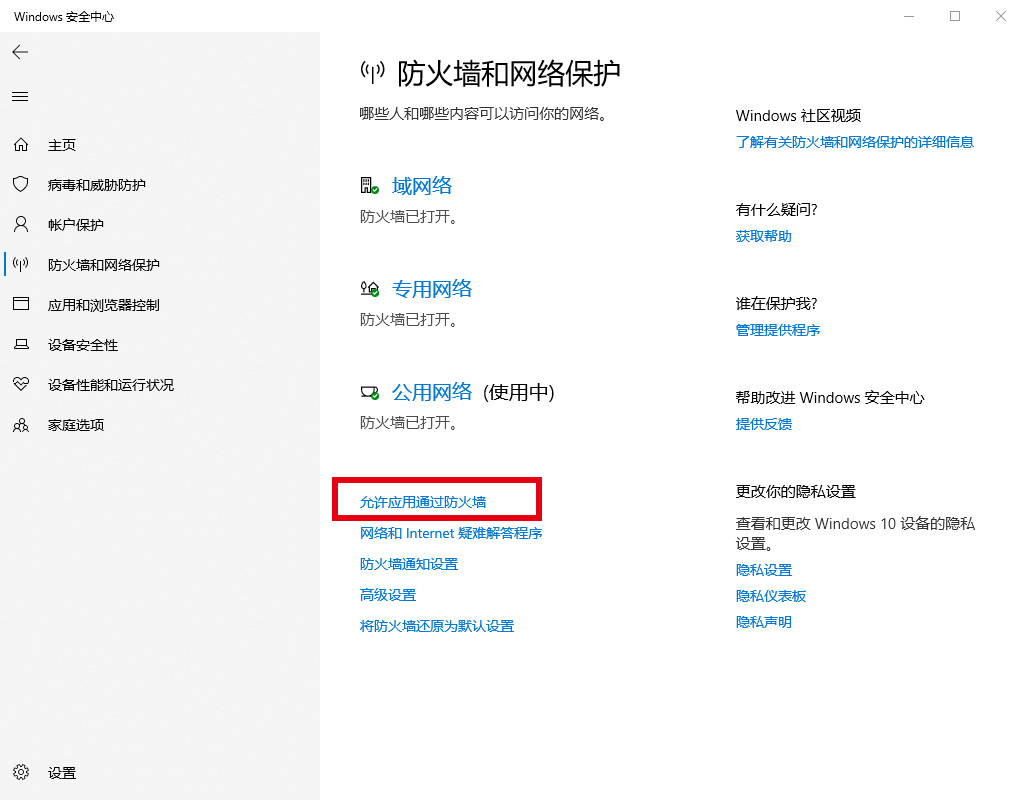Image resolution: width=1024 pixels, height=800 pixels.
Task: Open 网络和 Internet 疑难解答程序 link
Action: (451, 533)
